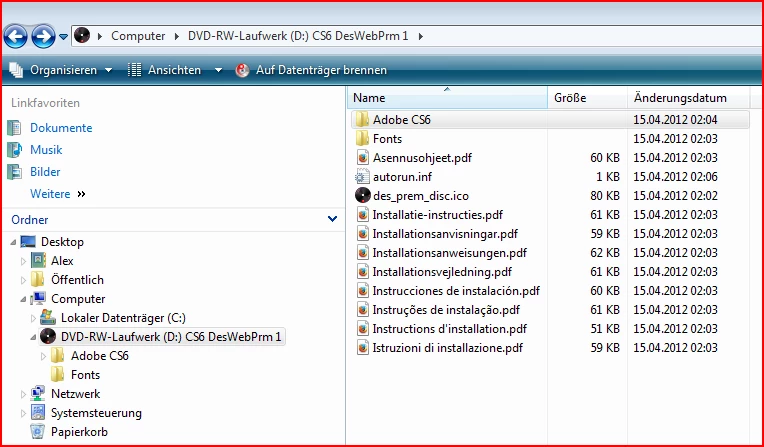Open recent pages dropdown next to Forward button
The height and width of the screenshot is (447, 764).
point(63,37)
